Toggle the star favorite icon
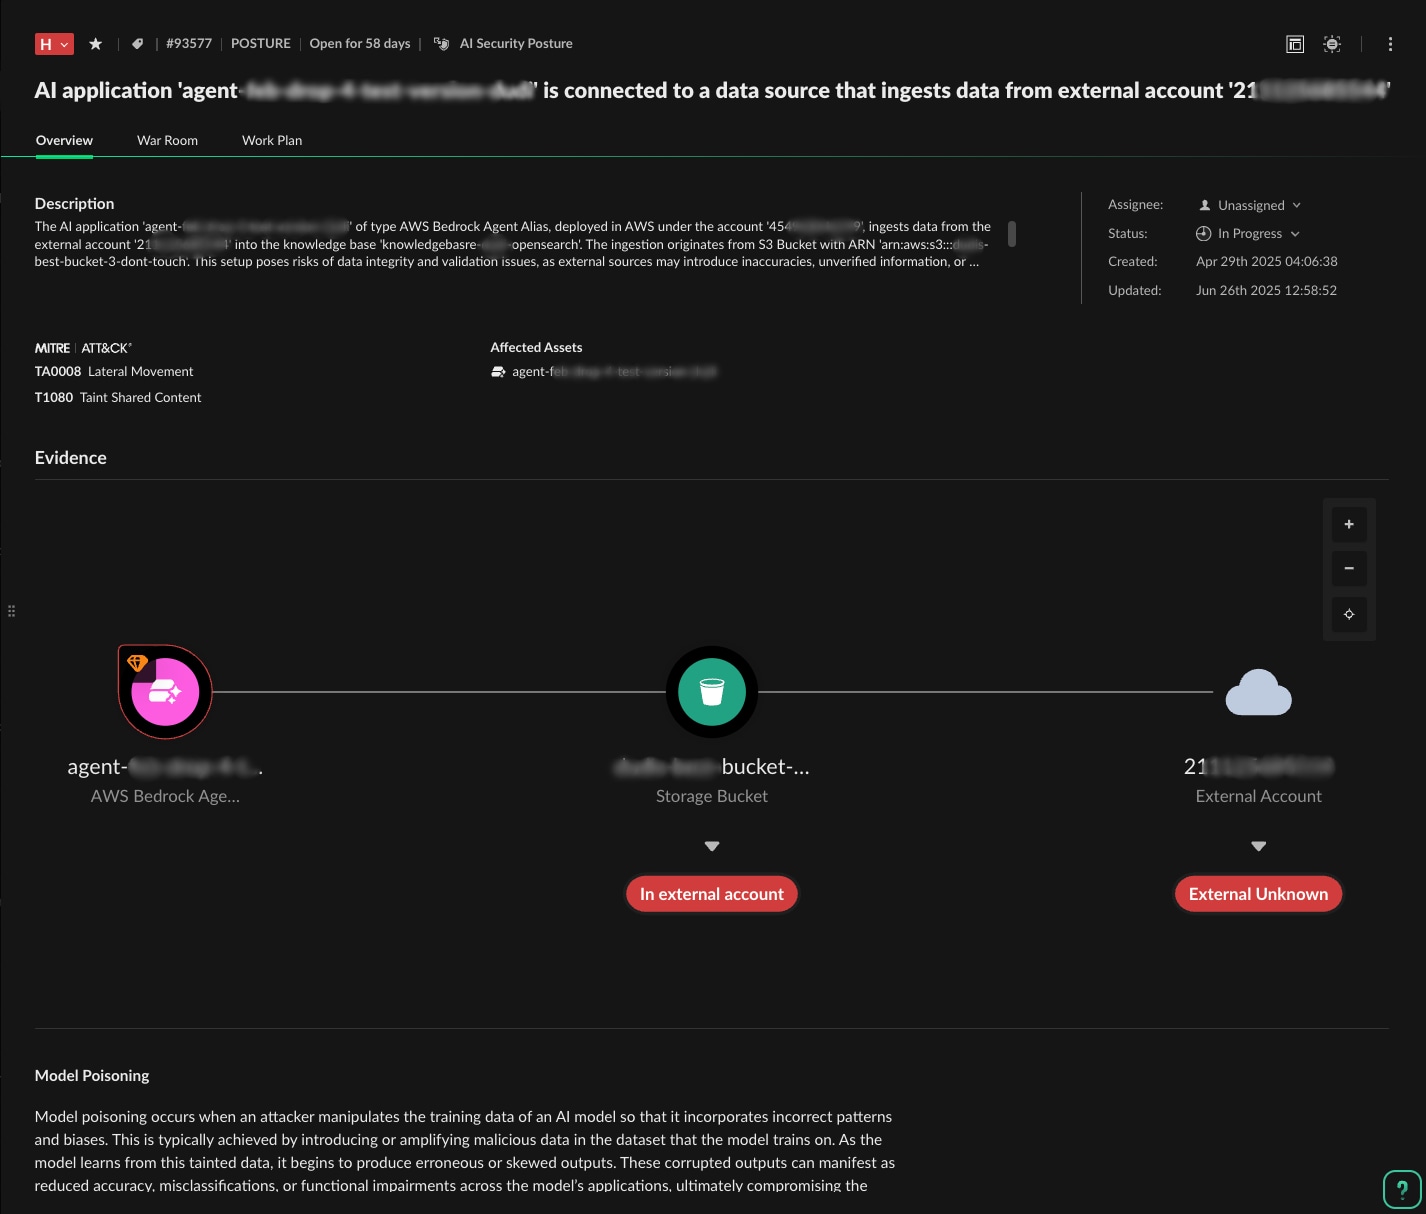Viewport: 1426px width, 1214px height. point(96,44)
